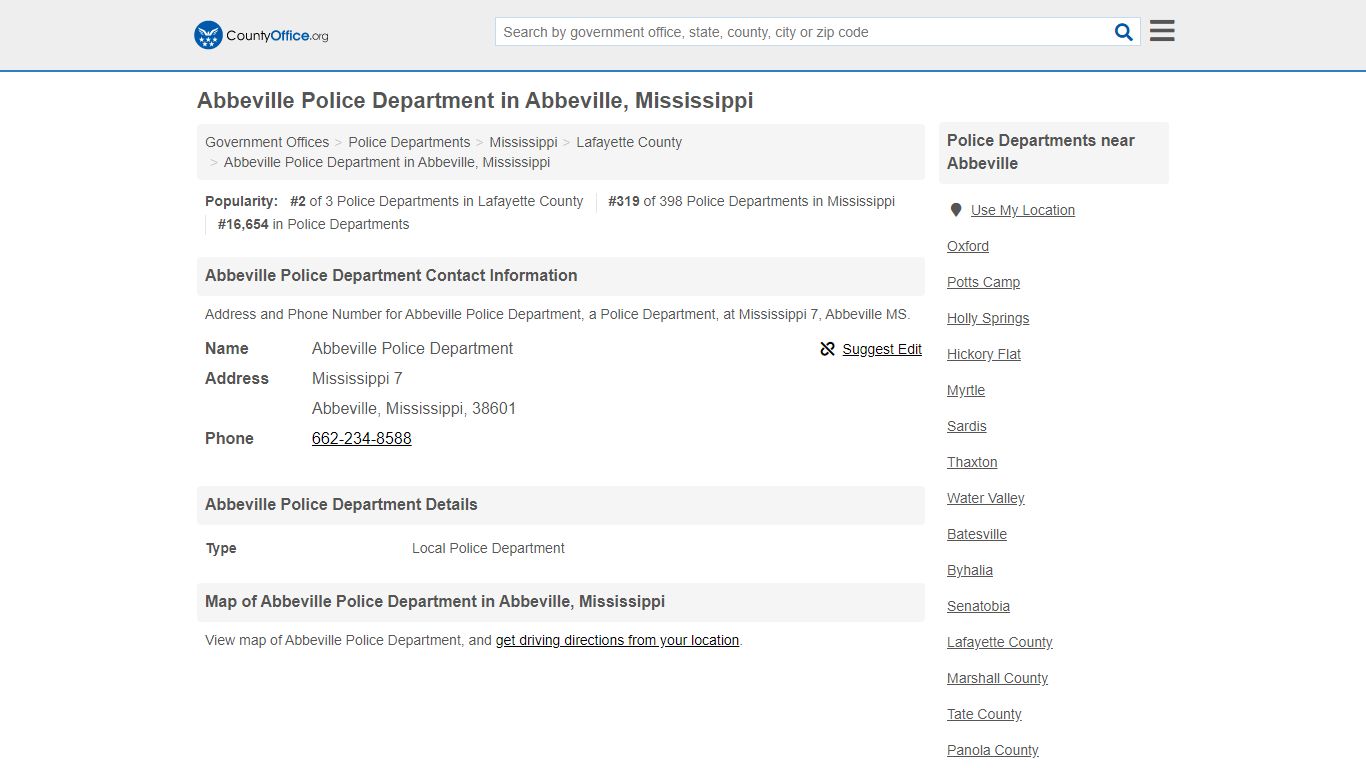1366x768 pixels.
Task: Go to Police Departments breadcrumb
Action: 409,142
